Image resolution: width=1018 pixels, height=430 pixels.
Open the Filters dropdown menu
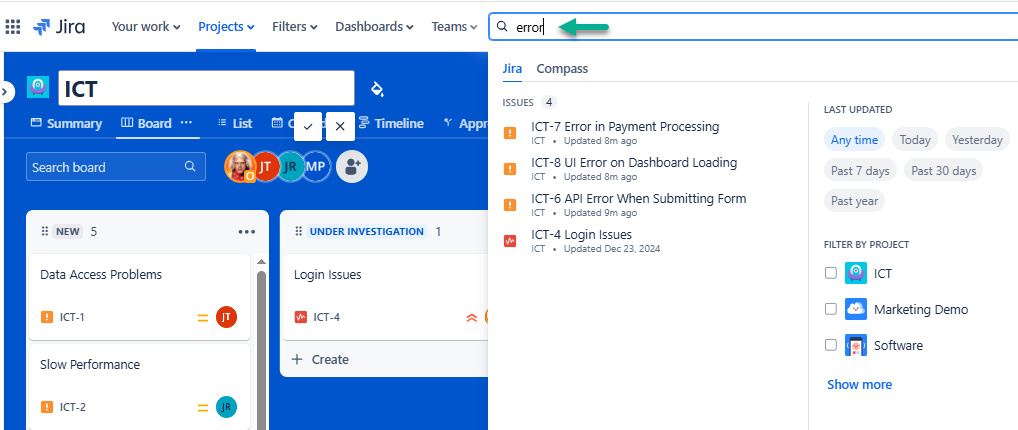pos(295,27)
